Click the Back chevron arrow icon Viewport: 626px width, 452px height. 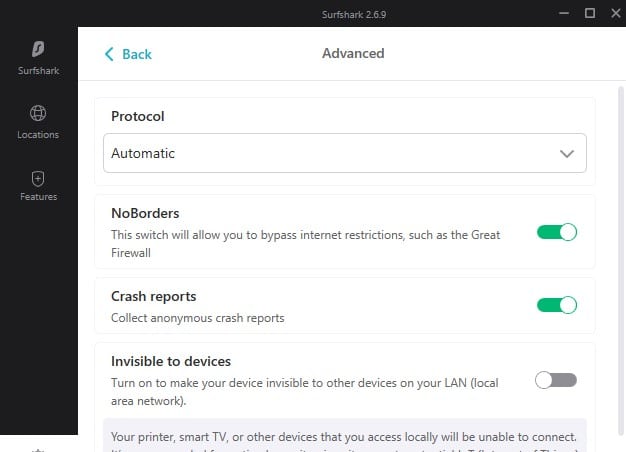pos(109,54)
